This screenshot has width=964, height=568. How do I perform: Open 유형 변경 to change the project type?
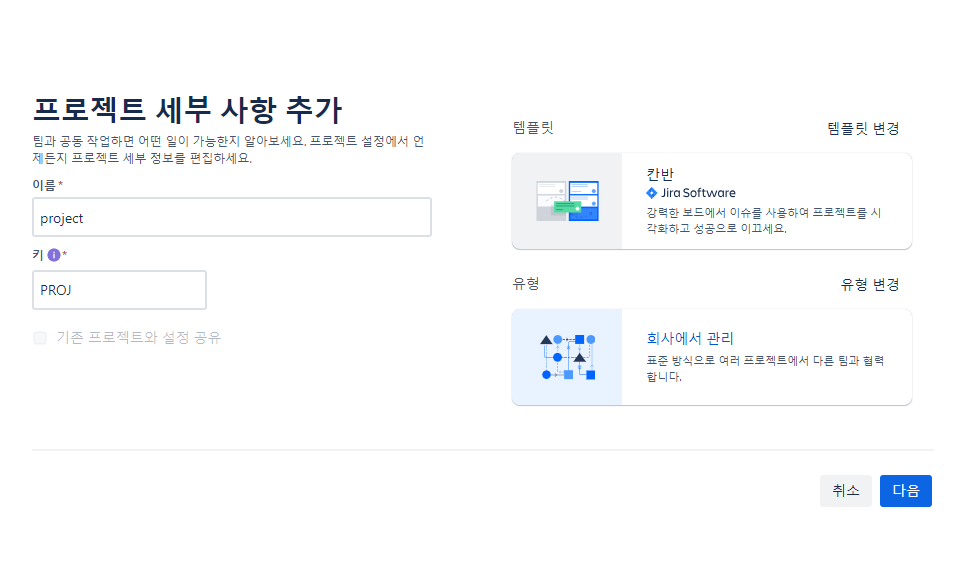(870, 285)
